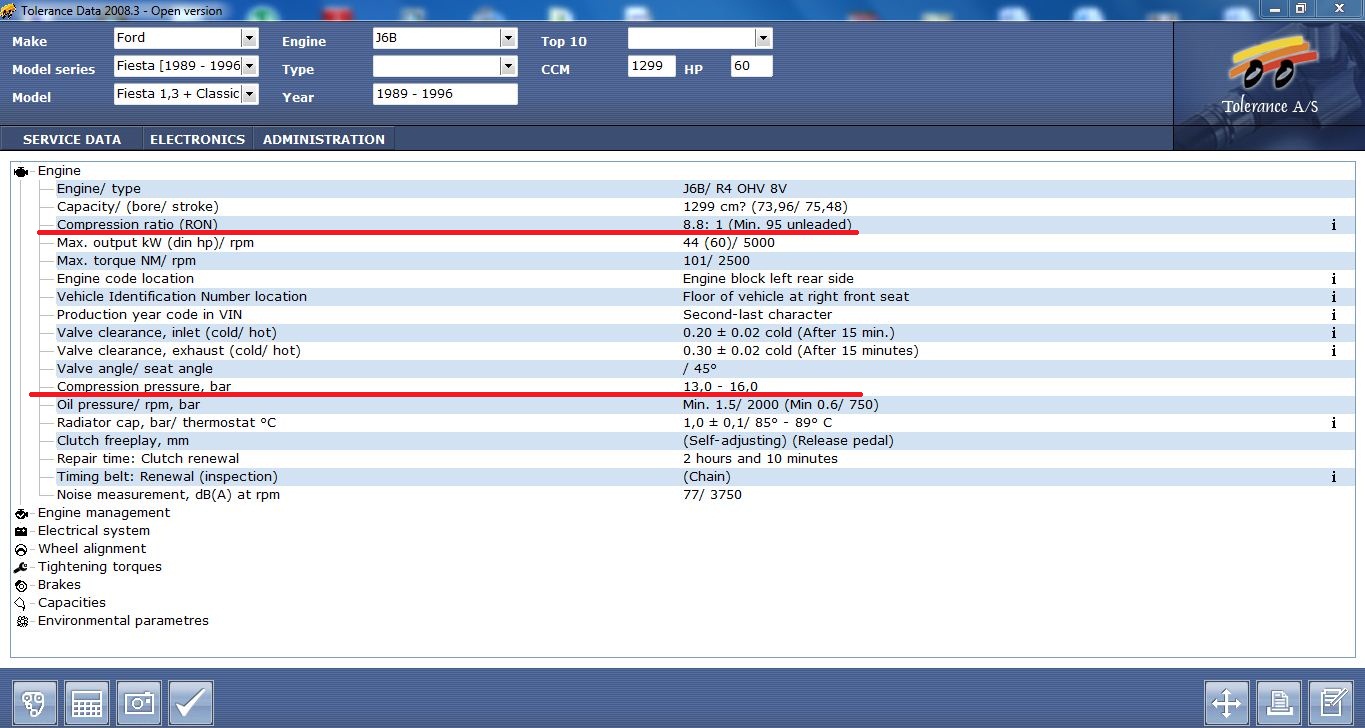Screen dimensions: 1365x728
Task: Expand the Engine management section
Action: point(104,513)
